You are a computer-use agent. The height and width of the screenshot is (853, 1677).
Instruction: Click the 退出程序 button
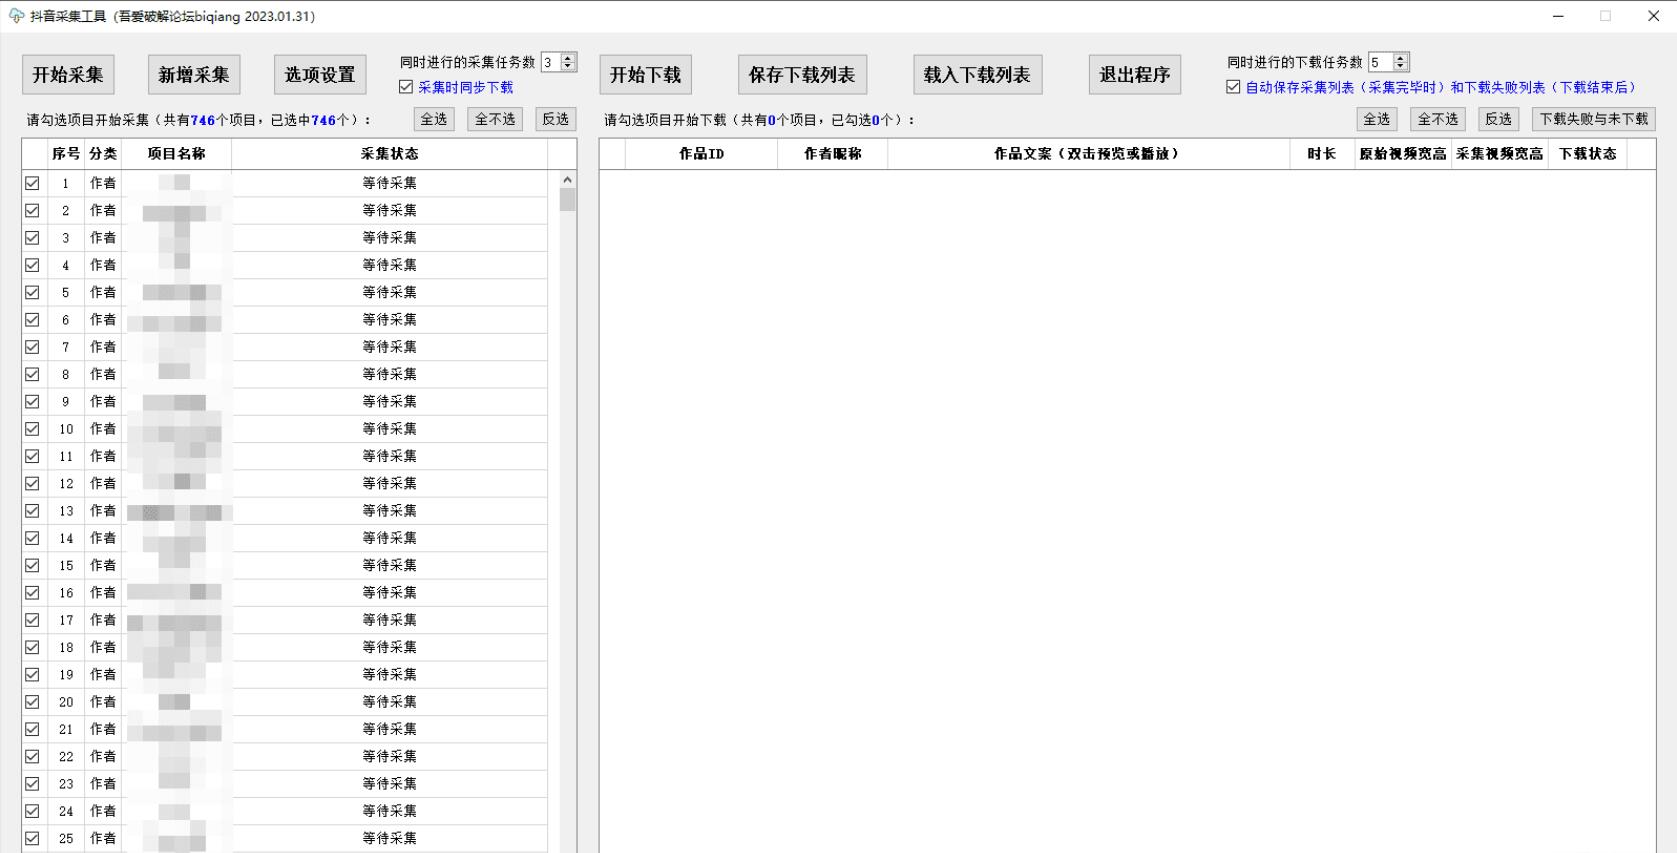pyautogui.click(x=1135, y=75)
